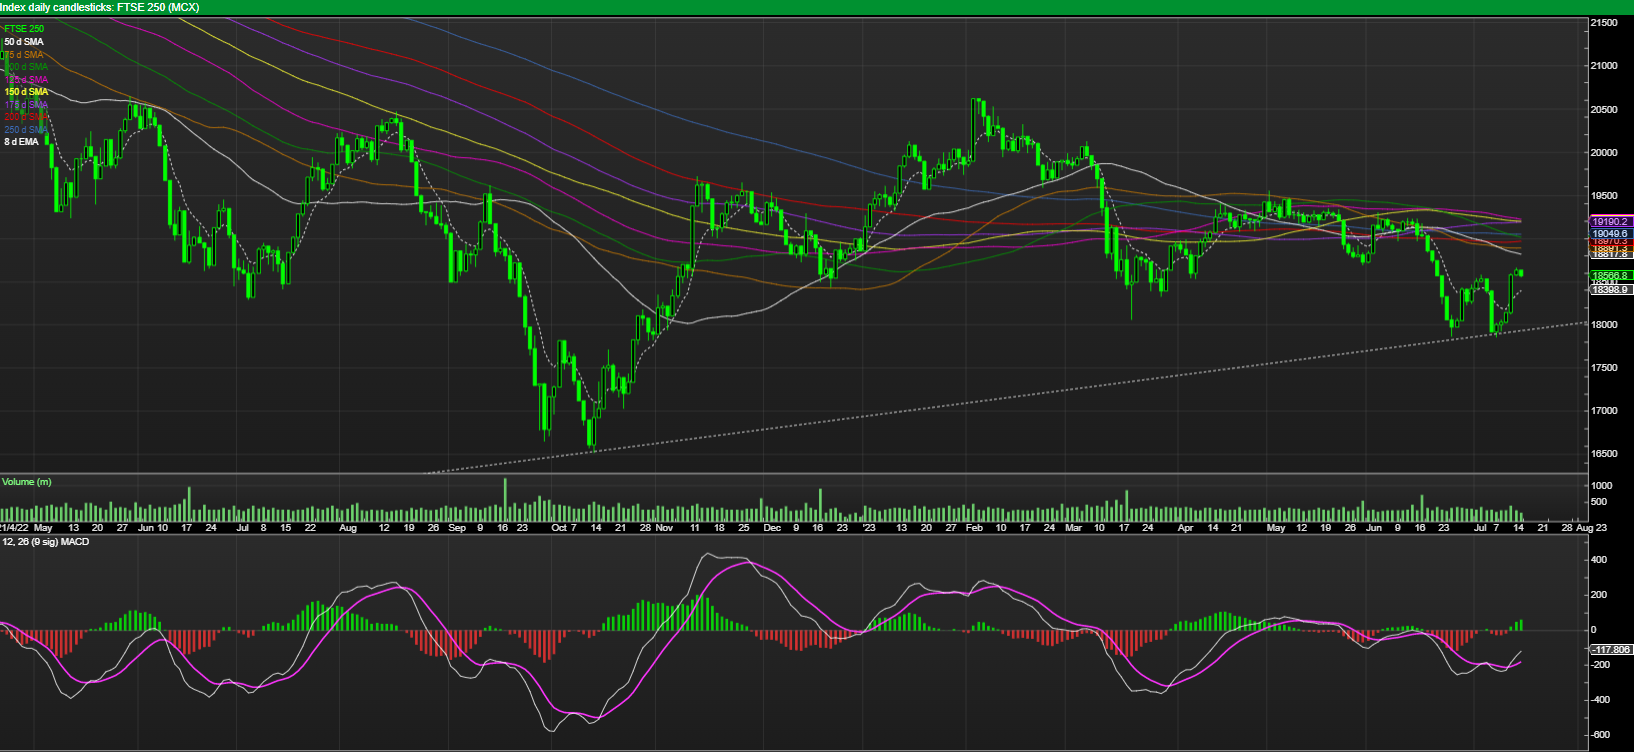Click the white 18398.9 EMA price tag
This screenshot has height=752, width=1634.
[x=1610, y=289]
